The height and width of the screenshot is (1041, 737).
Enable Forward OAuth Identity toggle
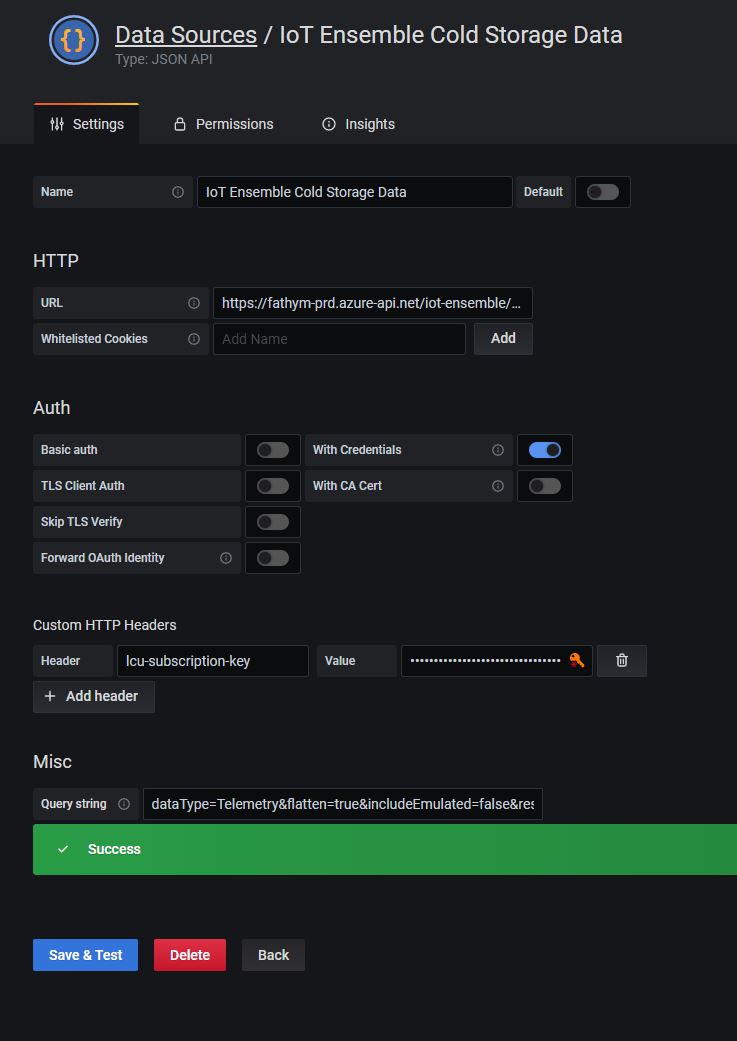[x=273, y=558]
